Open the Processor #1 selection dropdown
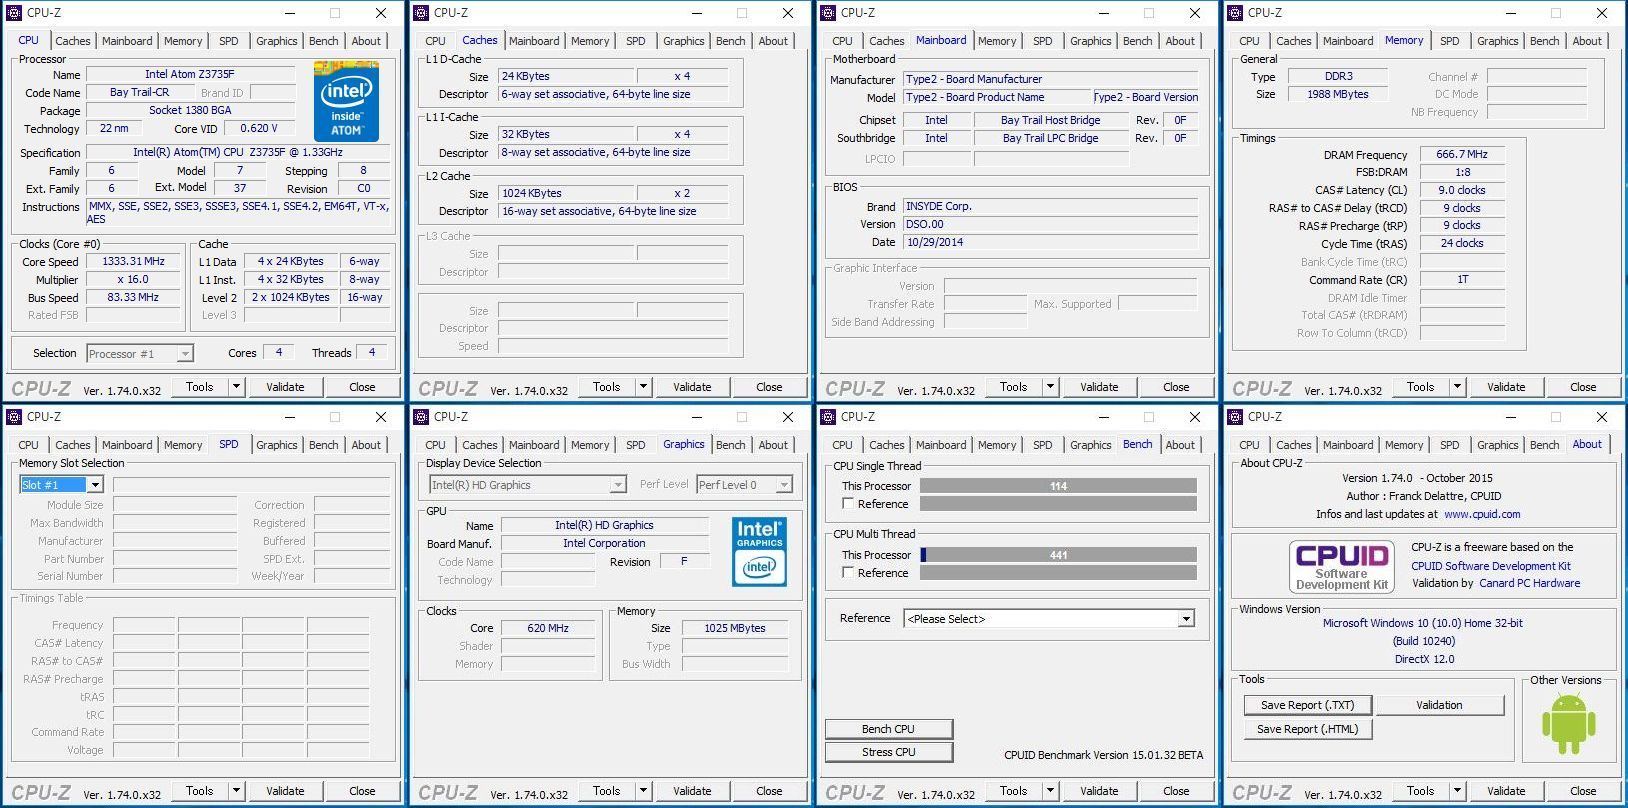Screen dimensions: 1628x808 (x=139, y=354)
